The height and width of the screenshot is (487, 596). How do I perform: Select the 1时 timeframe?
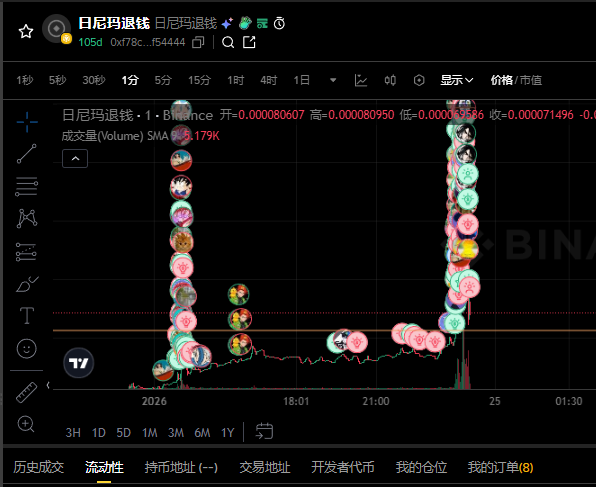(x=236, y=80)
